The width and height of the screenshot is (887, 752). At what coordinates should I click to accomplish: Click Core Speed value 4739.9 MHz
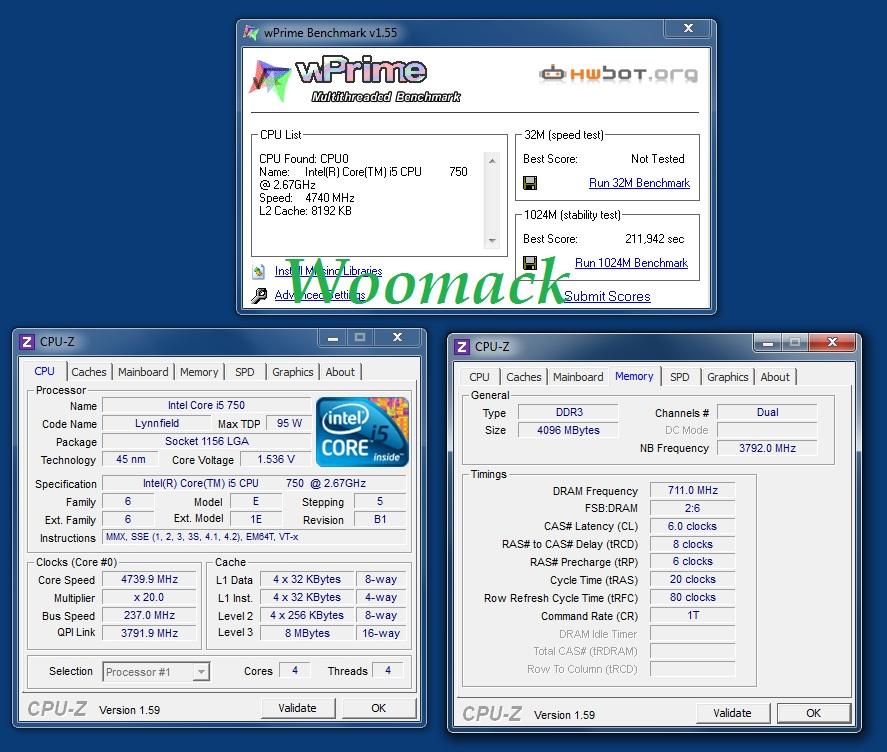149,579
